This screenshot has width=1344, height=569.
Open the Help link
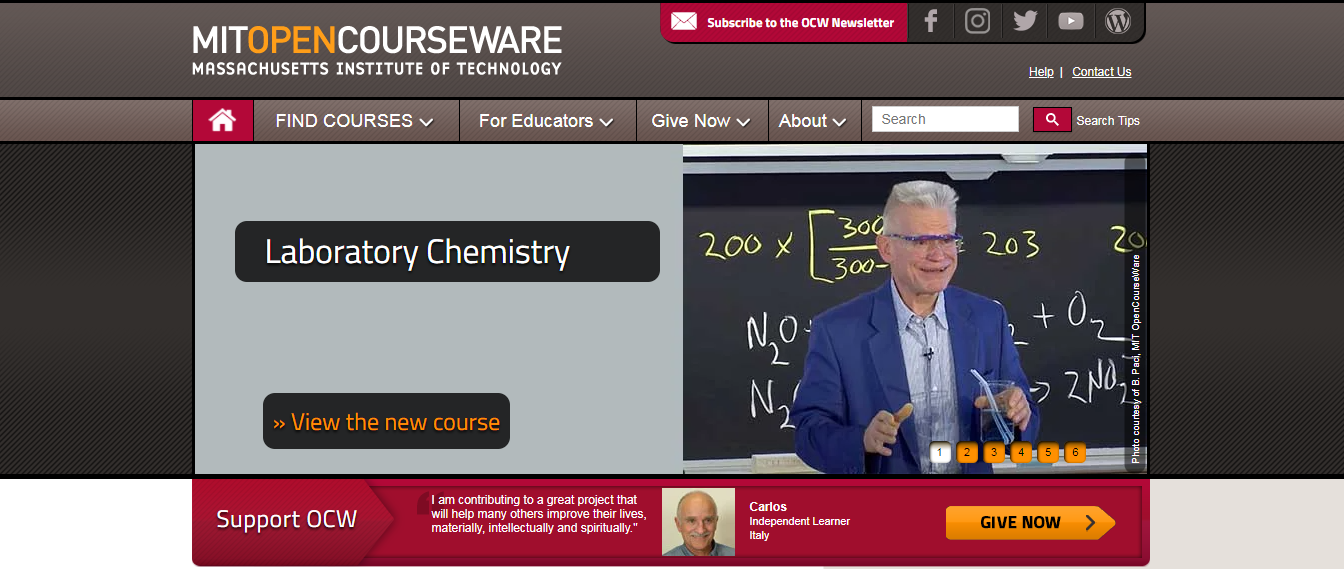tap(1041, 72)
